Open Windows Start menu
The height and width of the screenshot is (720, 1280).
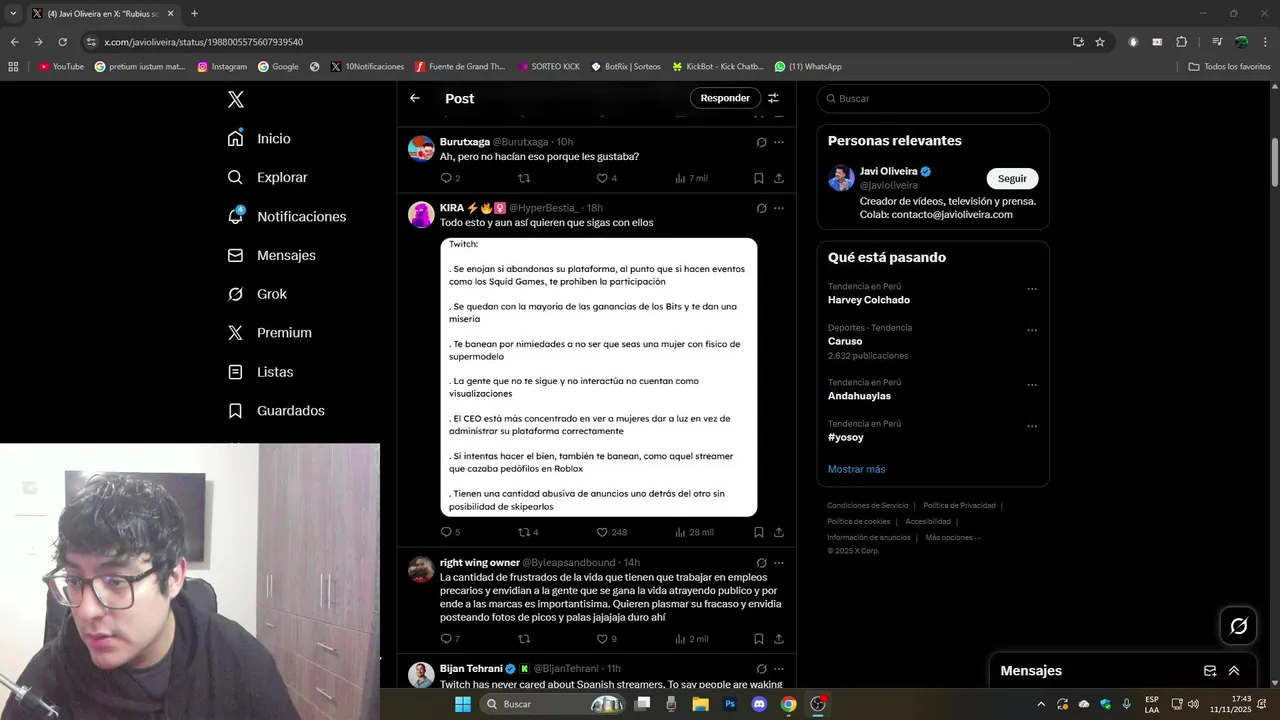click(x=462, y=704)
